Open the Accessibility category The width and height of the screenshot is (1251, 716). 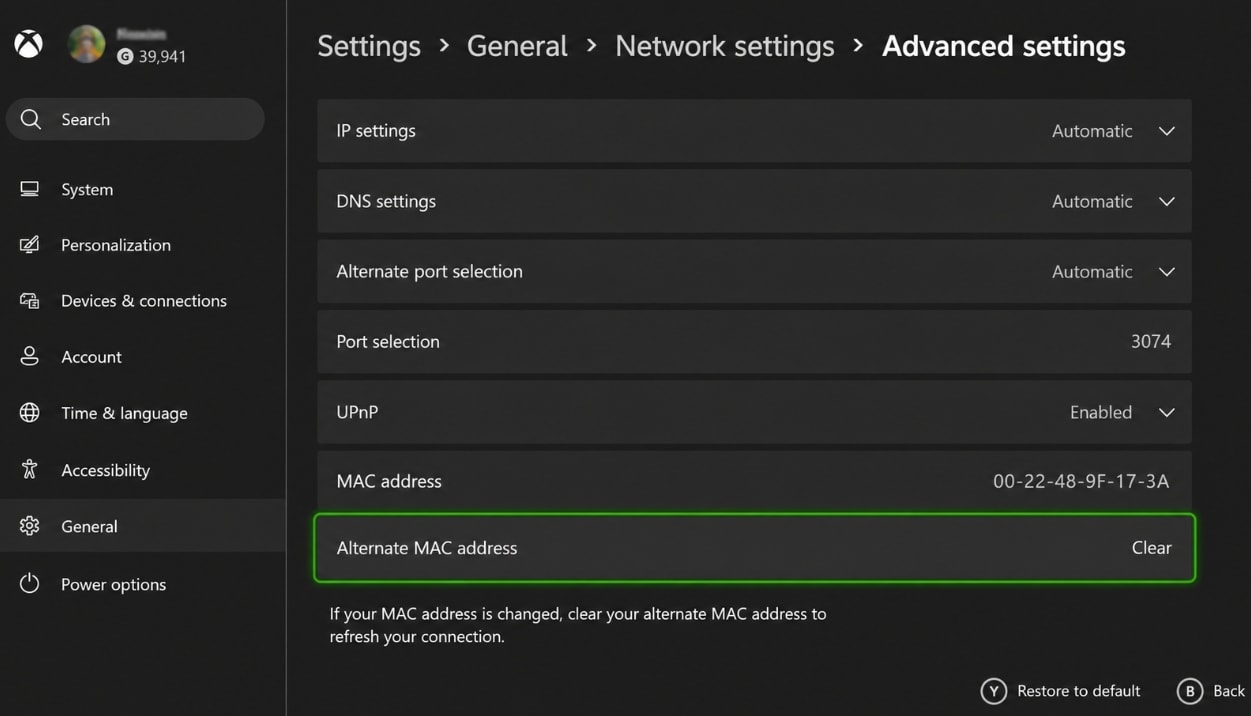click(x=105, y=470)
